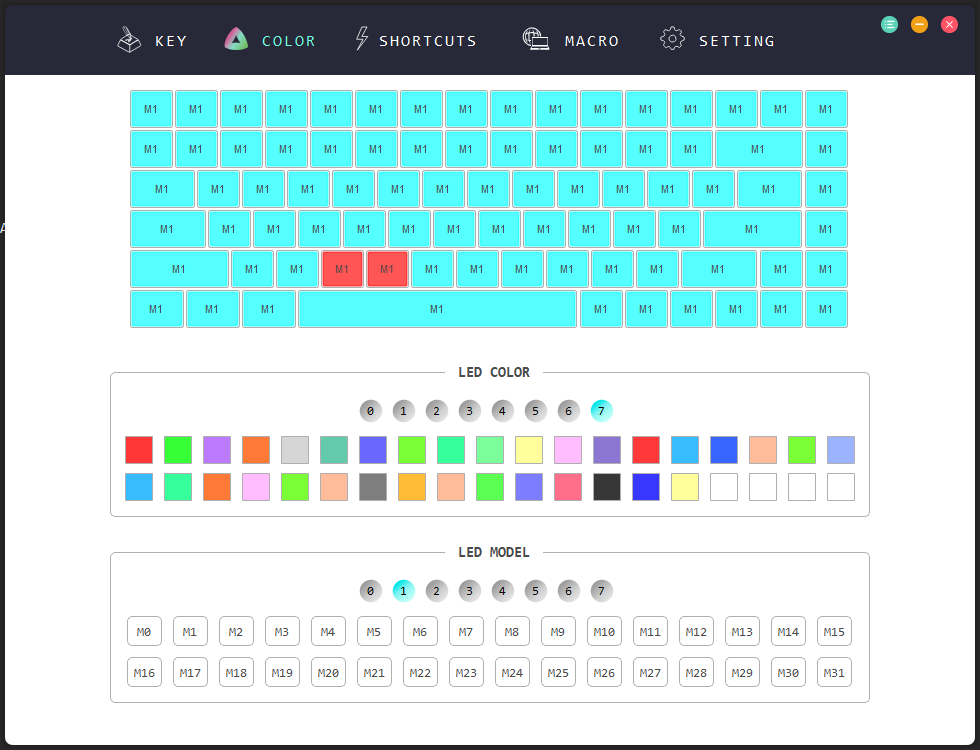
Task: Click the green menu circle icon
Action: (889, 25)
